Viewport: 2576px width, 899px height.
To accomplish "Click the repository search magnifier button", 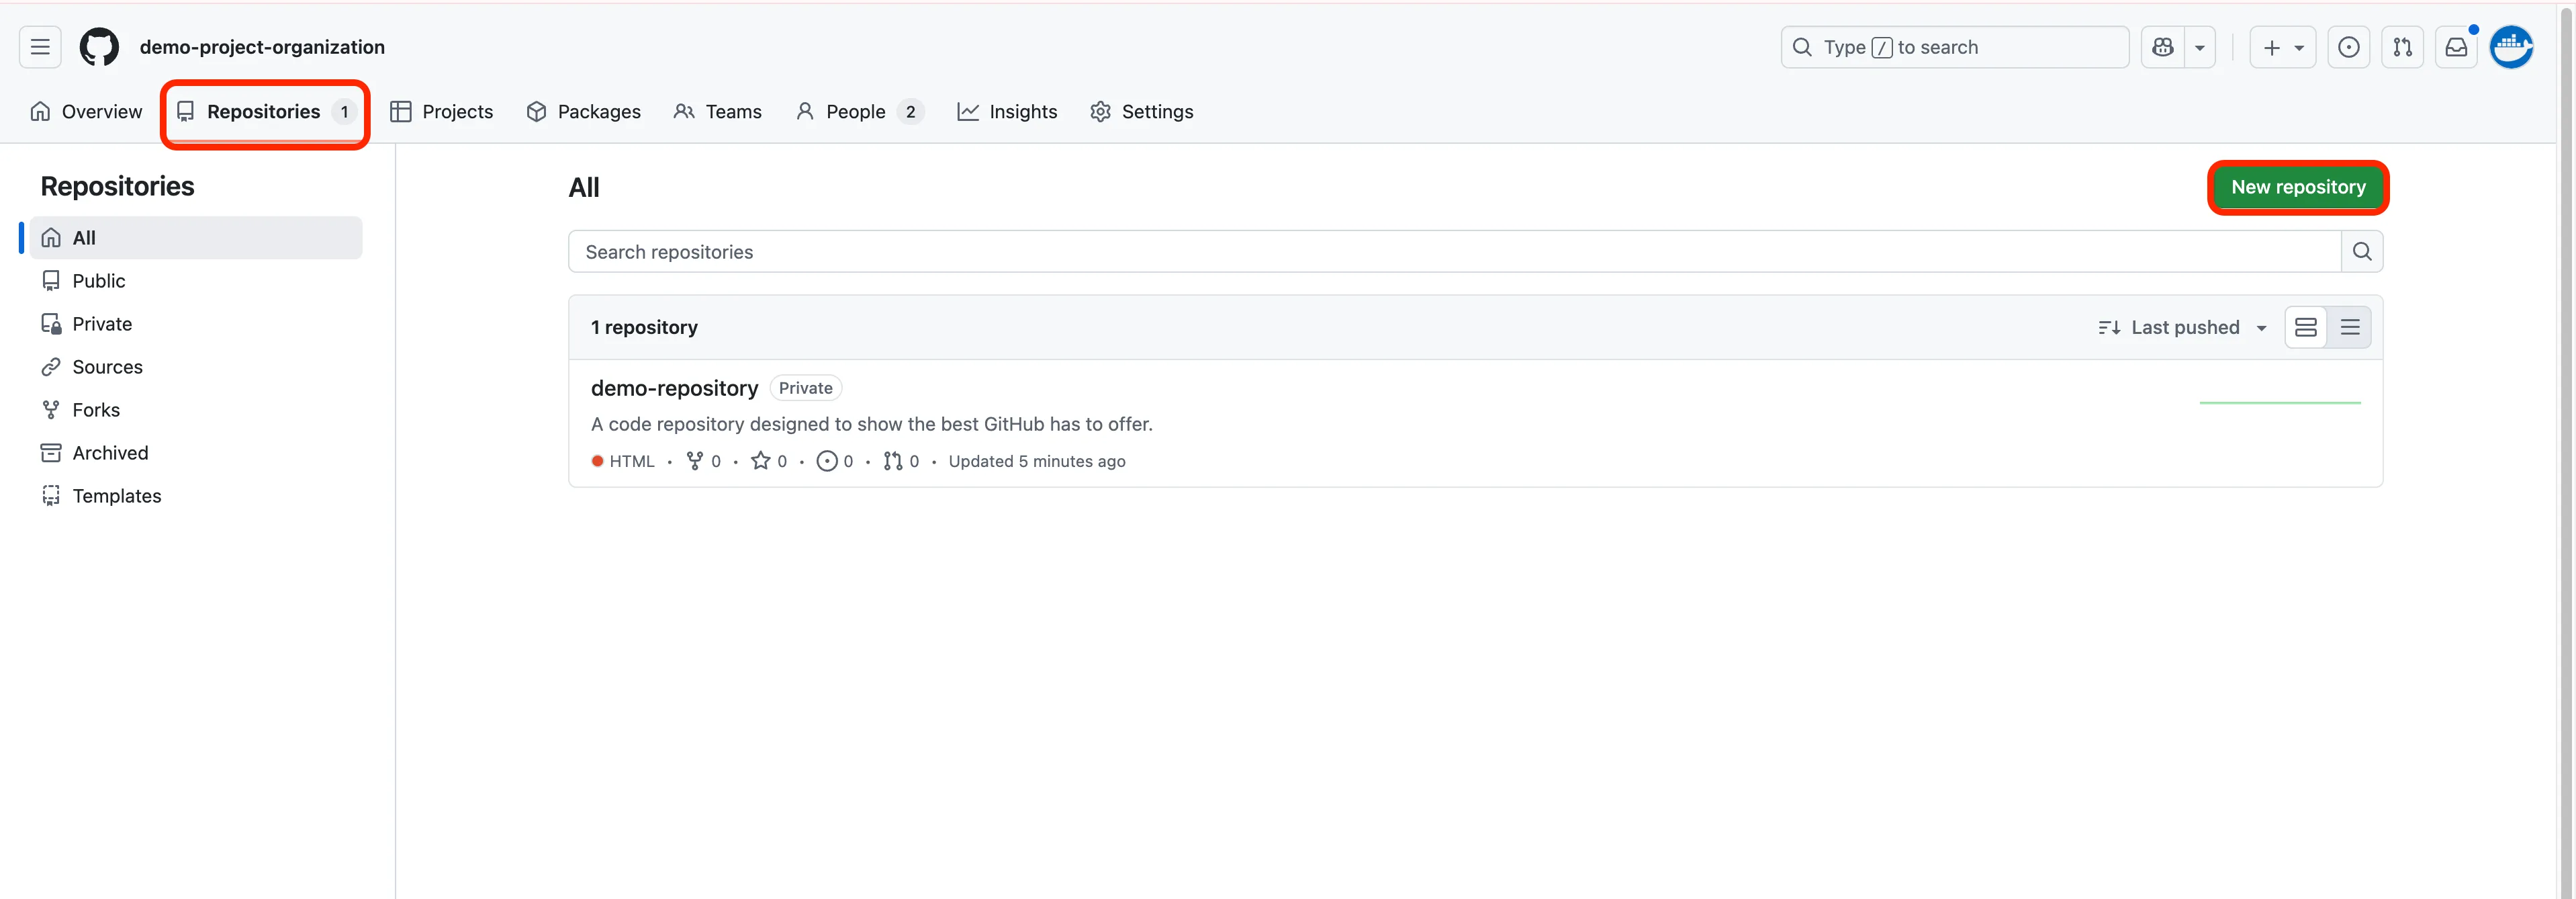I will (2361, 252).
